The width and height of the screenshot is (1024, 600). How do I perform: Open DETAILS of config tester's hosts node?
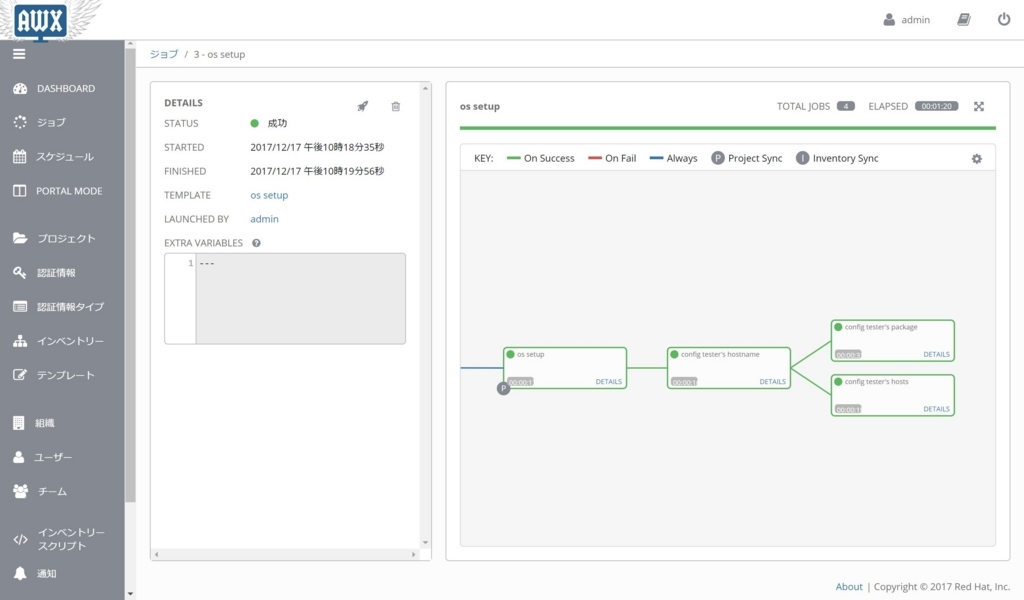tap(936, 409)
